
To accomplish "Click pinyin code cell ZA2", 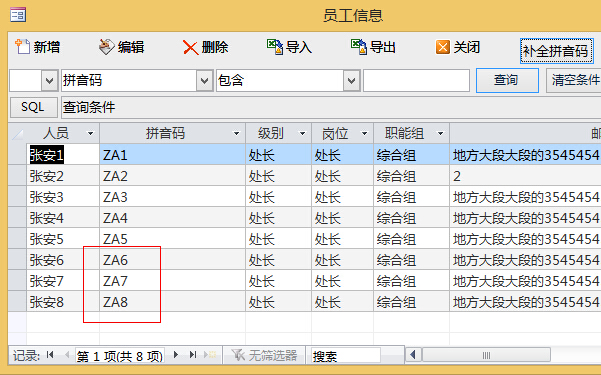I will pyautogui.click(x=172, y=176).
